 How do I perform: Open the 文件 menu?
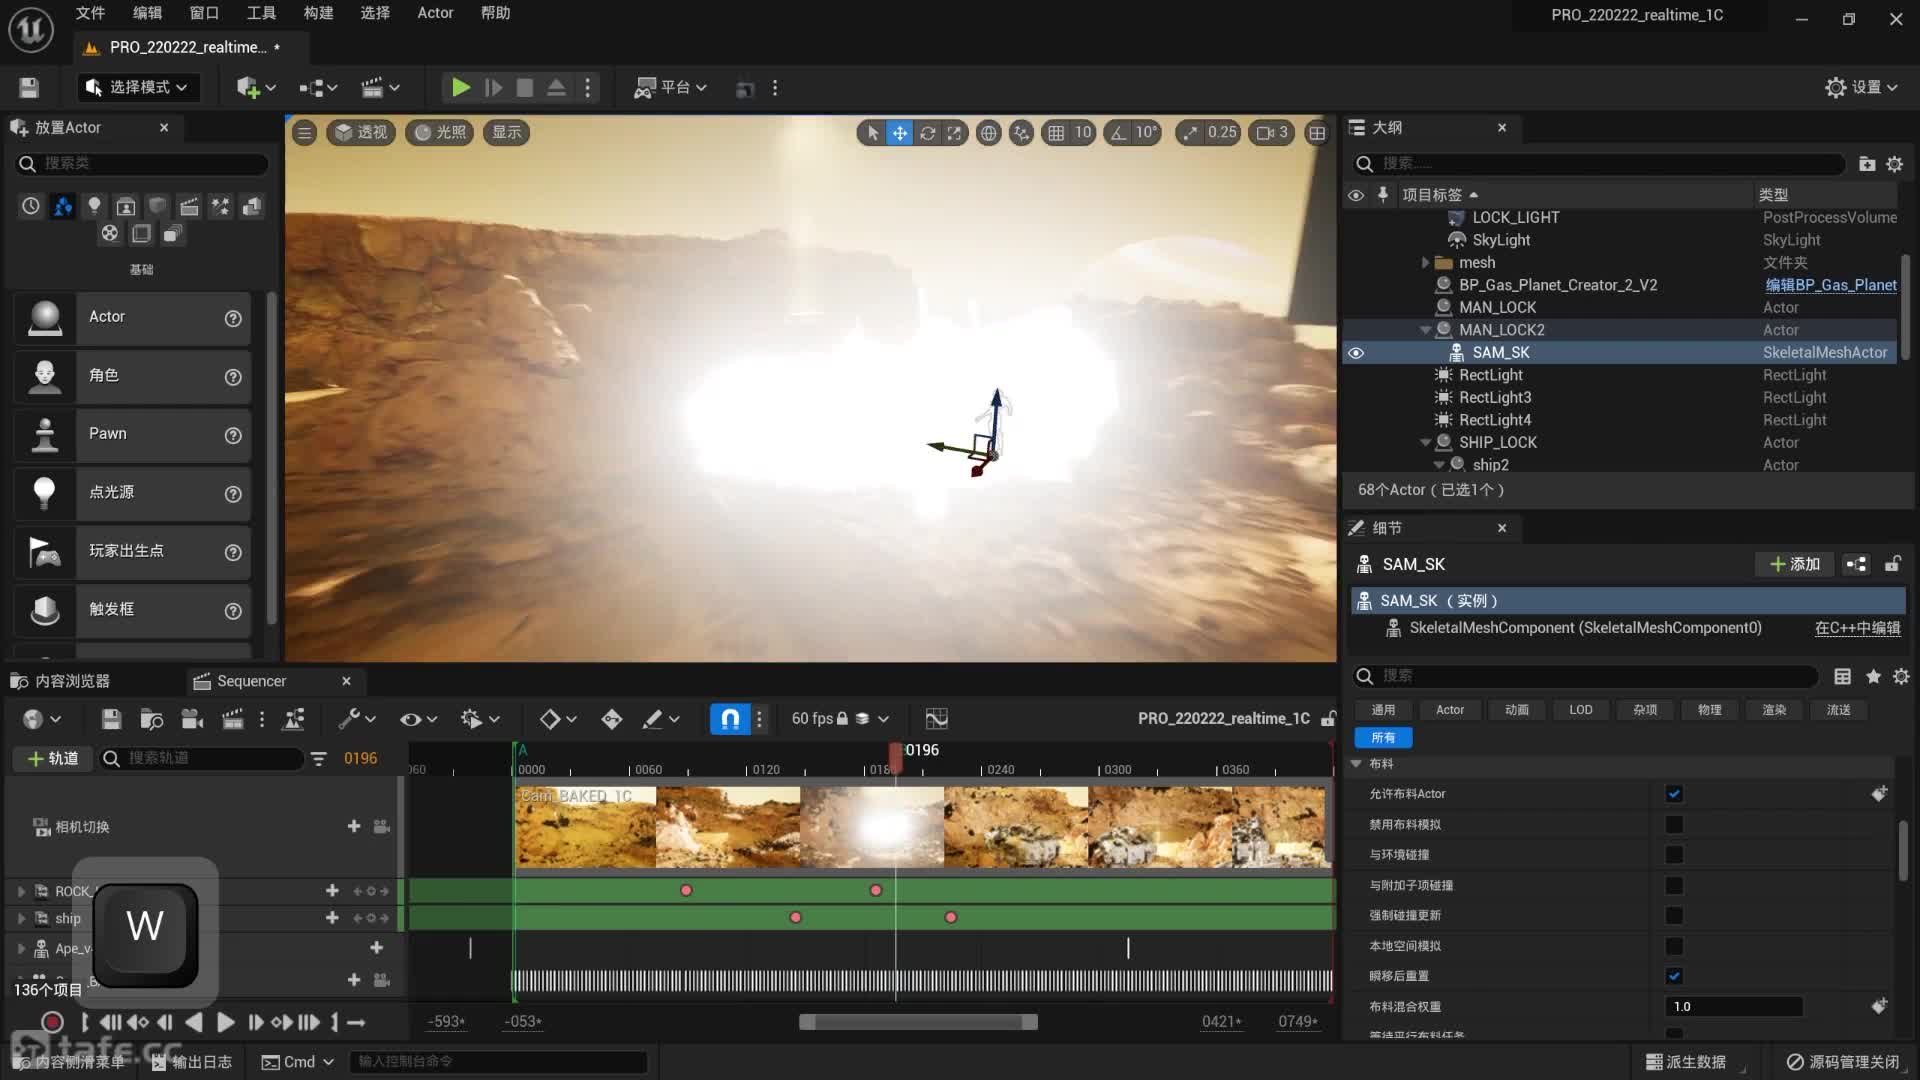(x=90, y=13)
